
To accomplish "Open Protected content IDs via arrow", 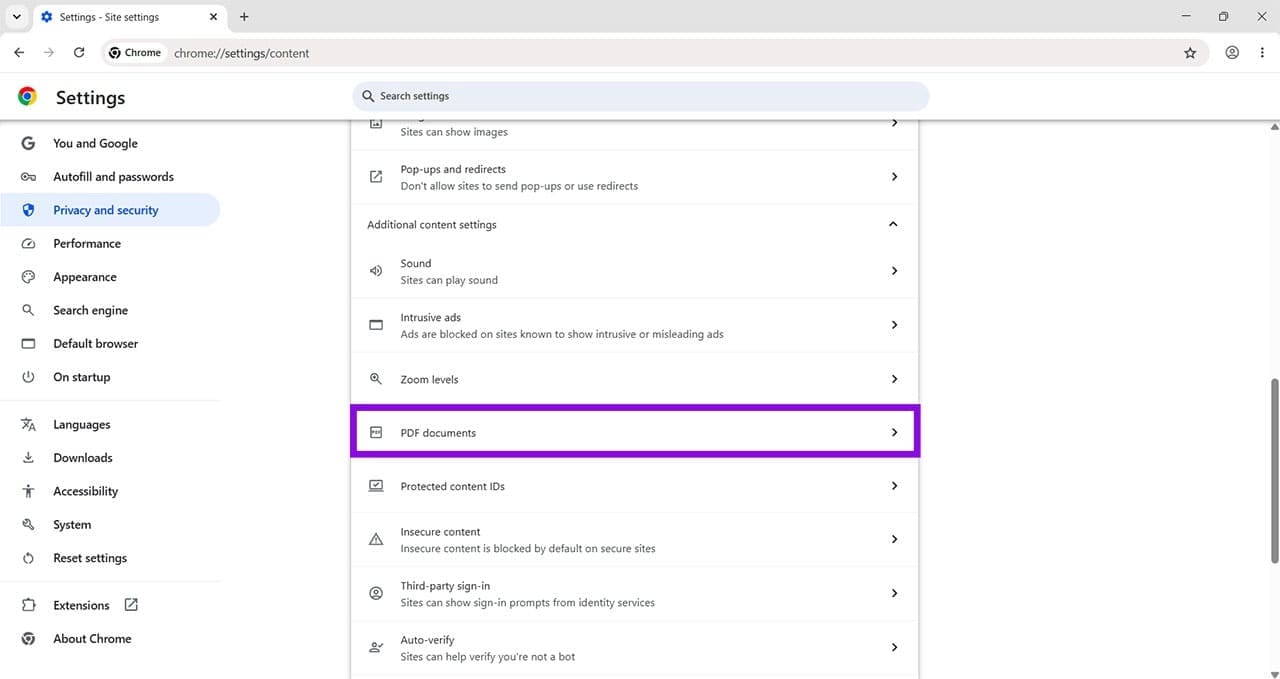I will pyautogui.click(x=894, y=486).
